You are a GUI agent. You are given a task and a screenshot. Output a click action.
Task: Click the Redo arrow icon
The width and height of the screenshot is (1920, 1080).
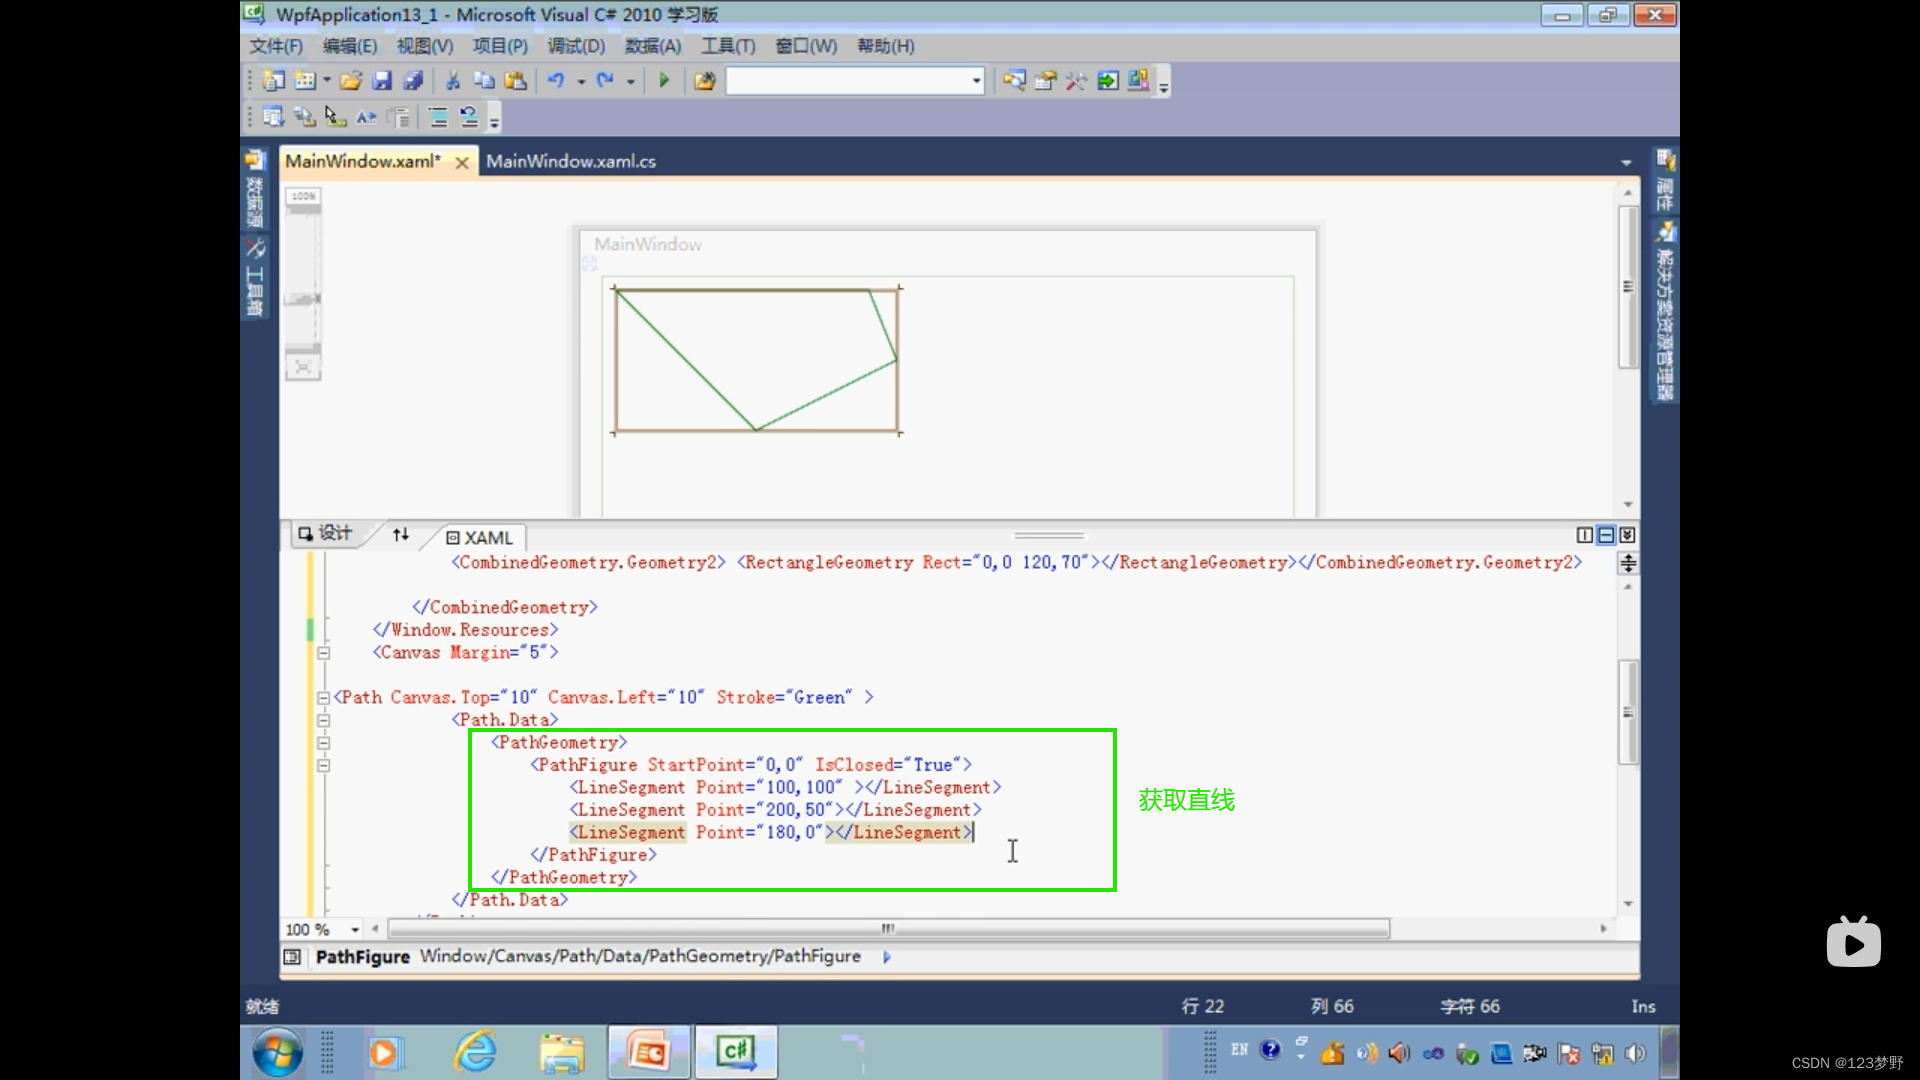coord(605,81)
